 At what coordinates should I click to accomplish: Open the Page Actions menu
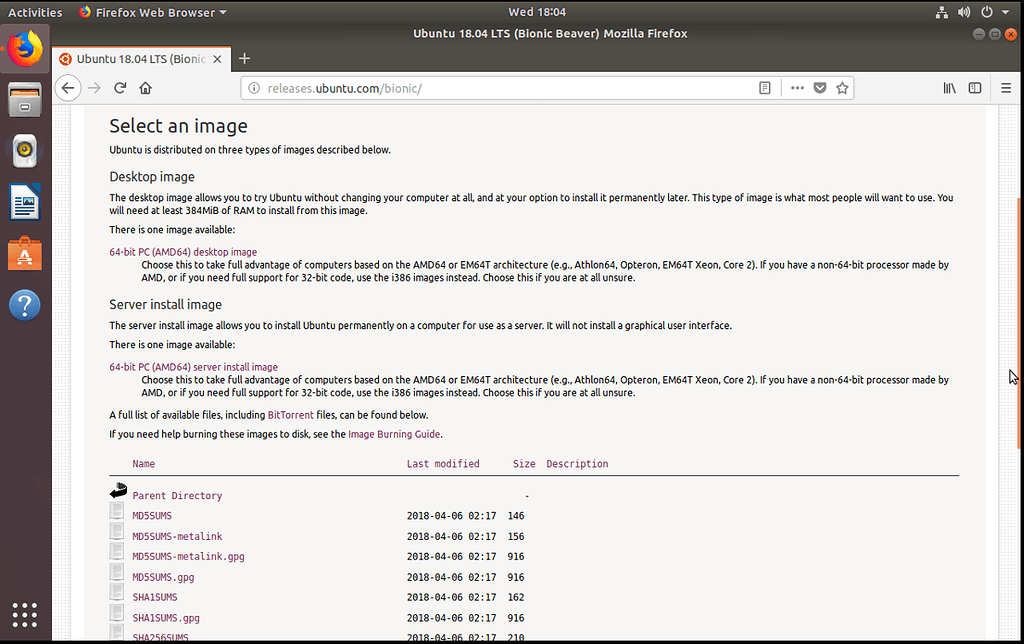click(x=797, y=88)
